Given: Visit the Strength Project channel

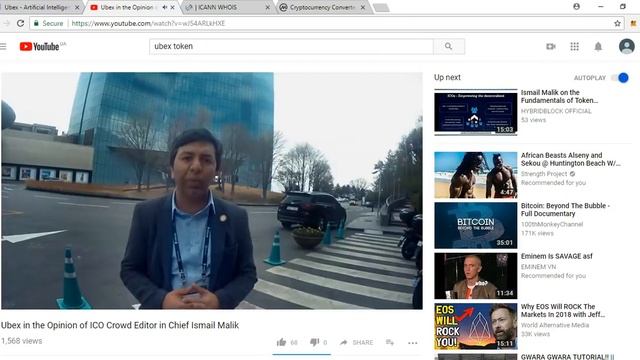Looking at the screenshot, I should coord(544,174).
